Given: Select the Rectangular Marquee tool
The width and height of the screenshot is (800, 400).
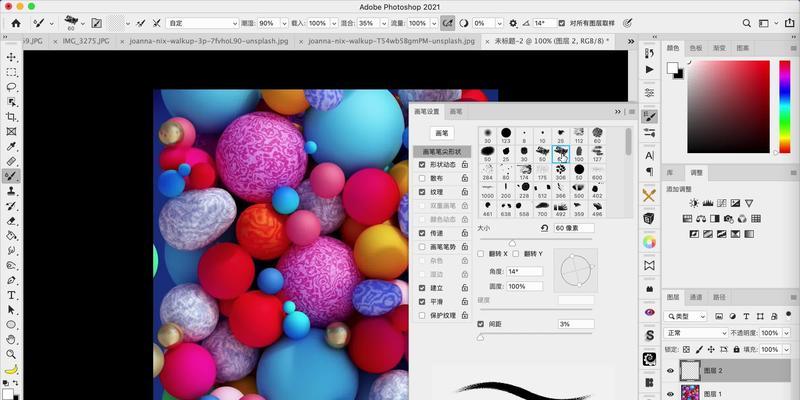Looking at the screenshot, I should point(11,72).
